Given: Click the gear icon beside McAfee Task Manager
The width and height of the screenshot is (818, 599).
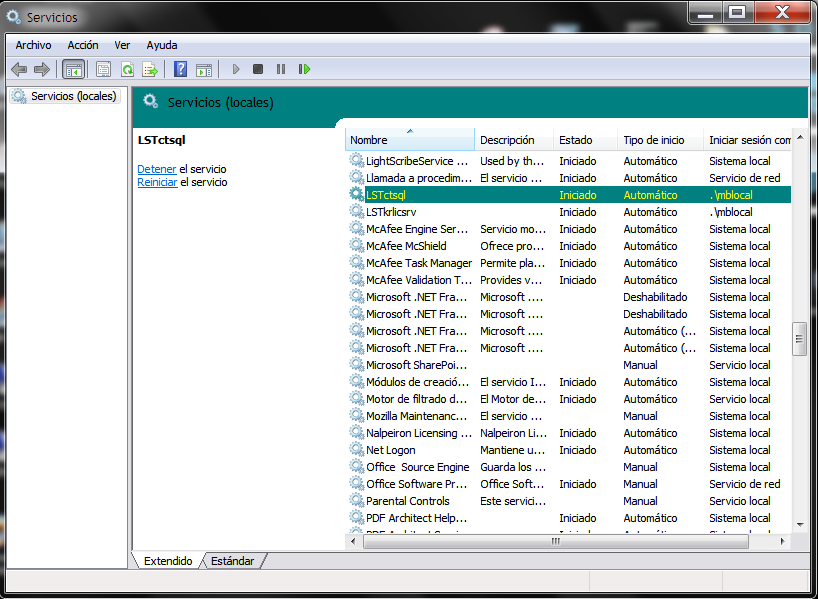Looking at the screenshot, I should (x=356, y=262).
